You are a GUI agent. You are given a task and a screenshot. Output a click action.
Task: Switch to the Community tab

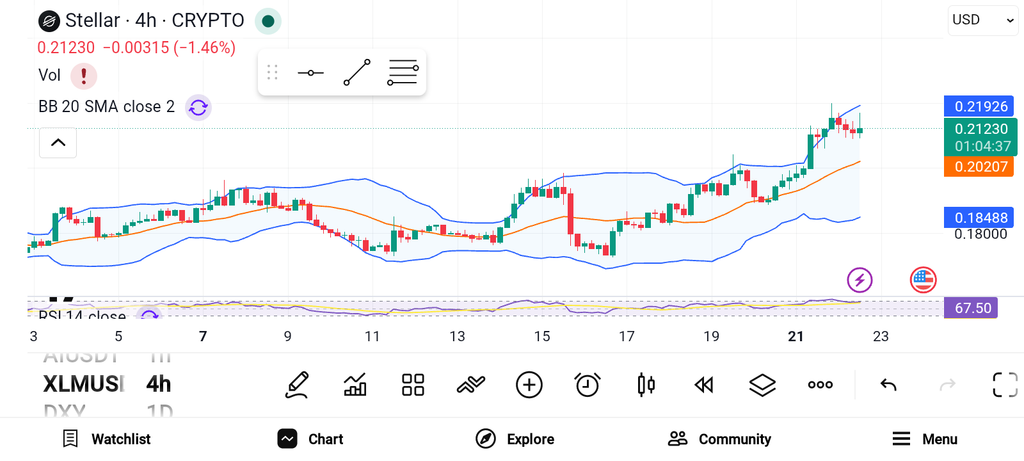pos(719,439)
